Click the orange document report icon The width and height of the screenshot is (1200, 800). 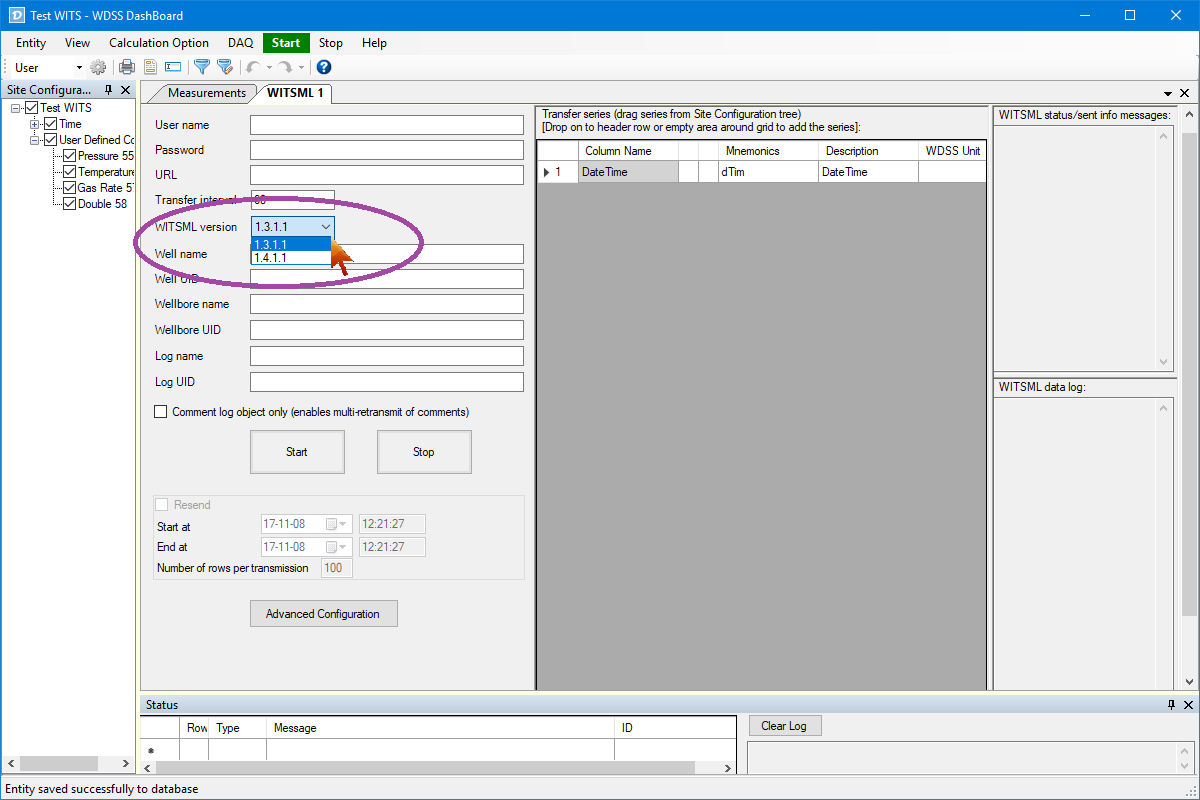151,67
